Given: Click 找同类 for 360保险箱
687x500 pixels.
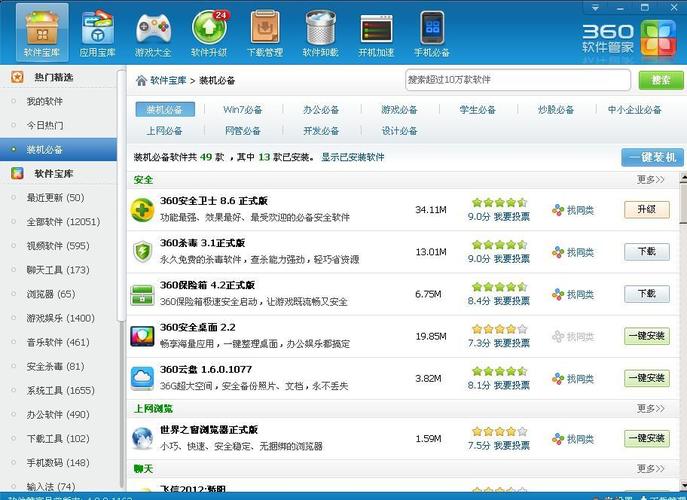Looking at the screenshot, I should [573, 294].
